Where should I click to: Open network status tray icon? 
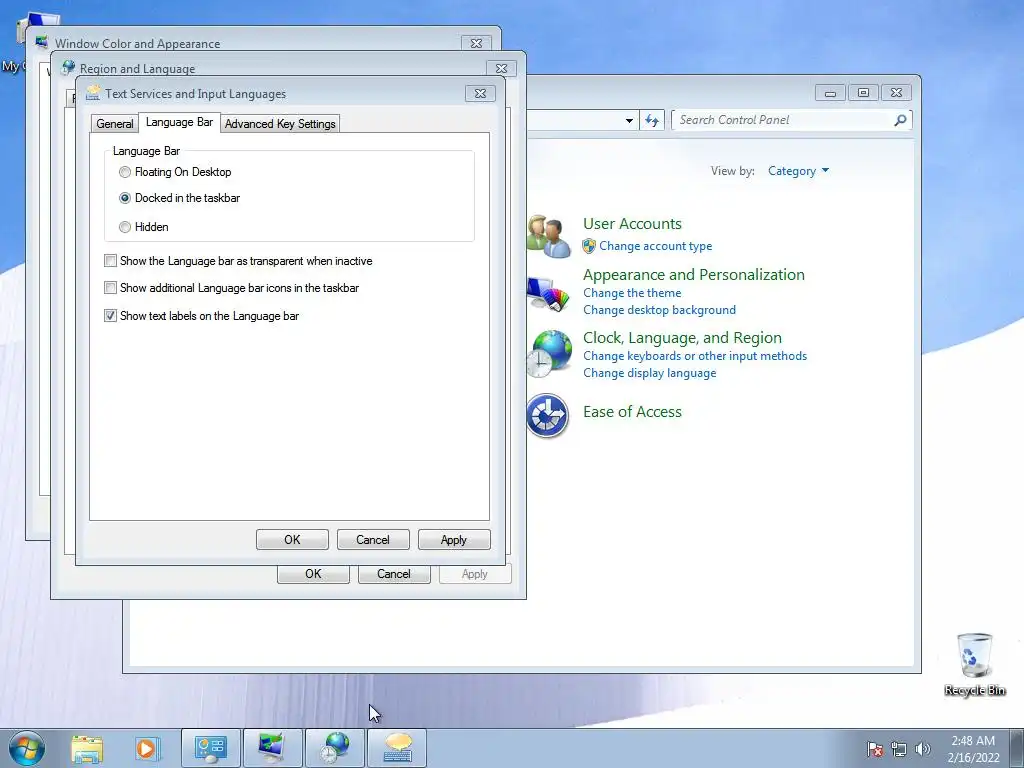(x=899, y=749)
